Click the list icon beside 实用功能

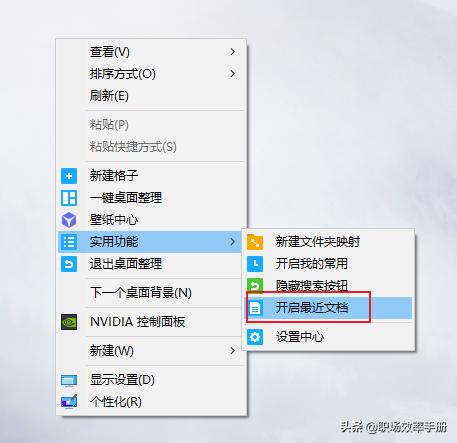click(x=69, y=242)
